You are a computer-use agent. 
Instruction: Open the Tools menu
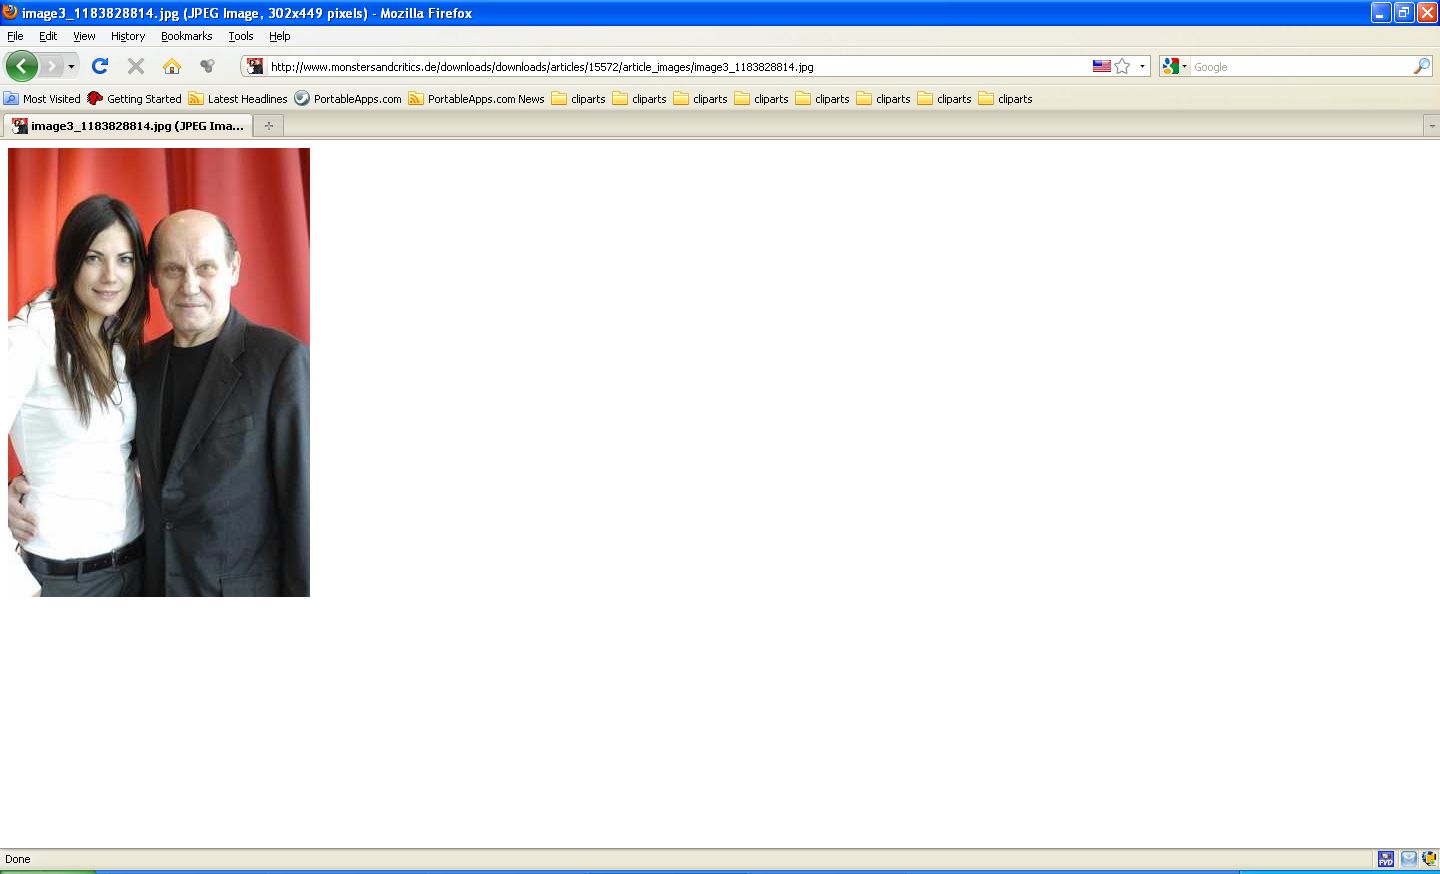coord(240,36)
